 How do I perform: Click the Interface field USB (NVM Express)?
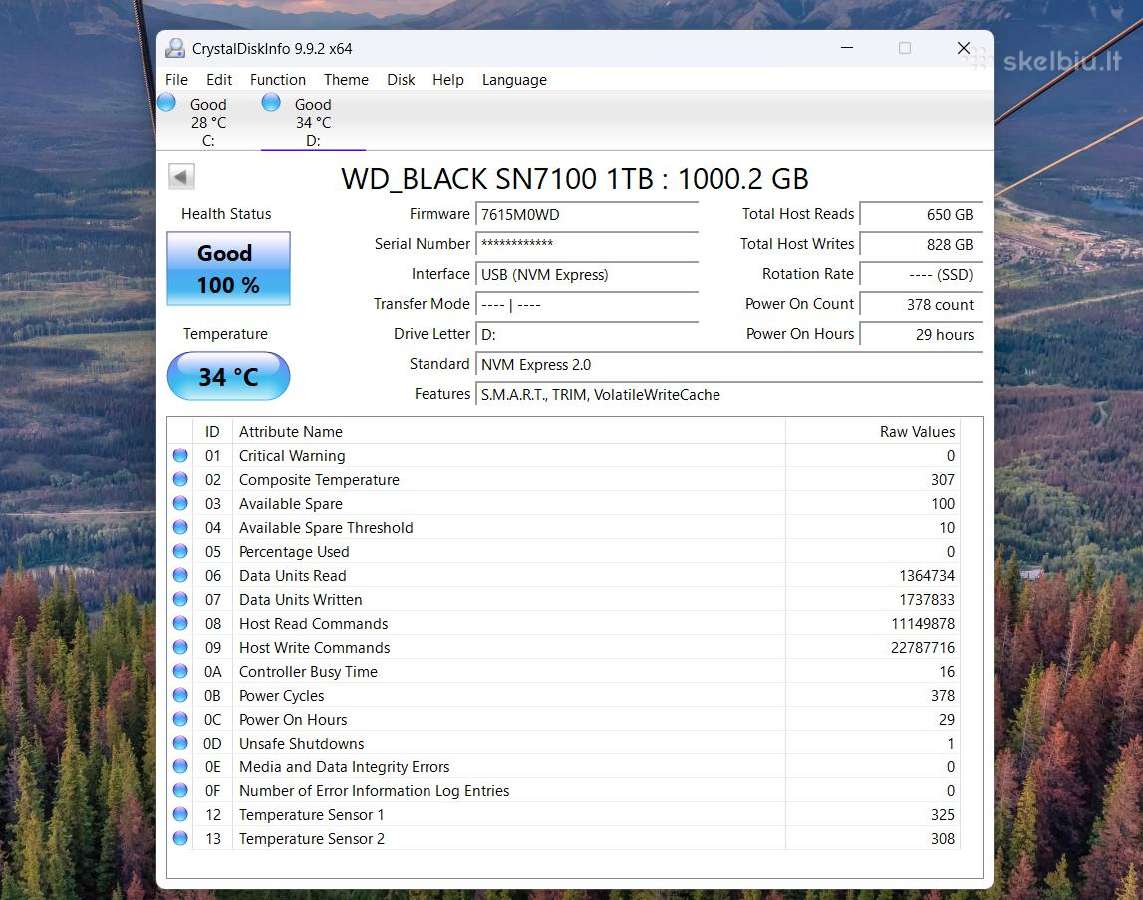pyautogui.click(x=587, y=274)
